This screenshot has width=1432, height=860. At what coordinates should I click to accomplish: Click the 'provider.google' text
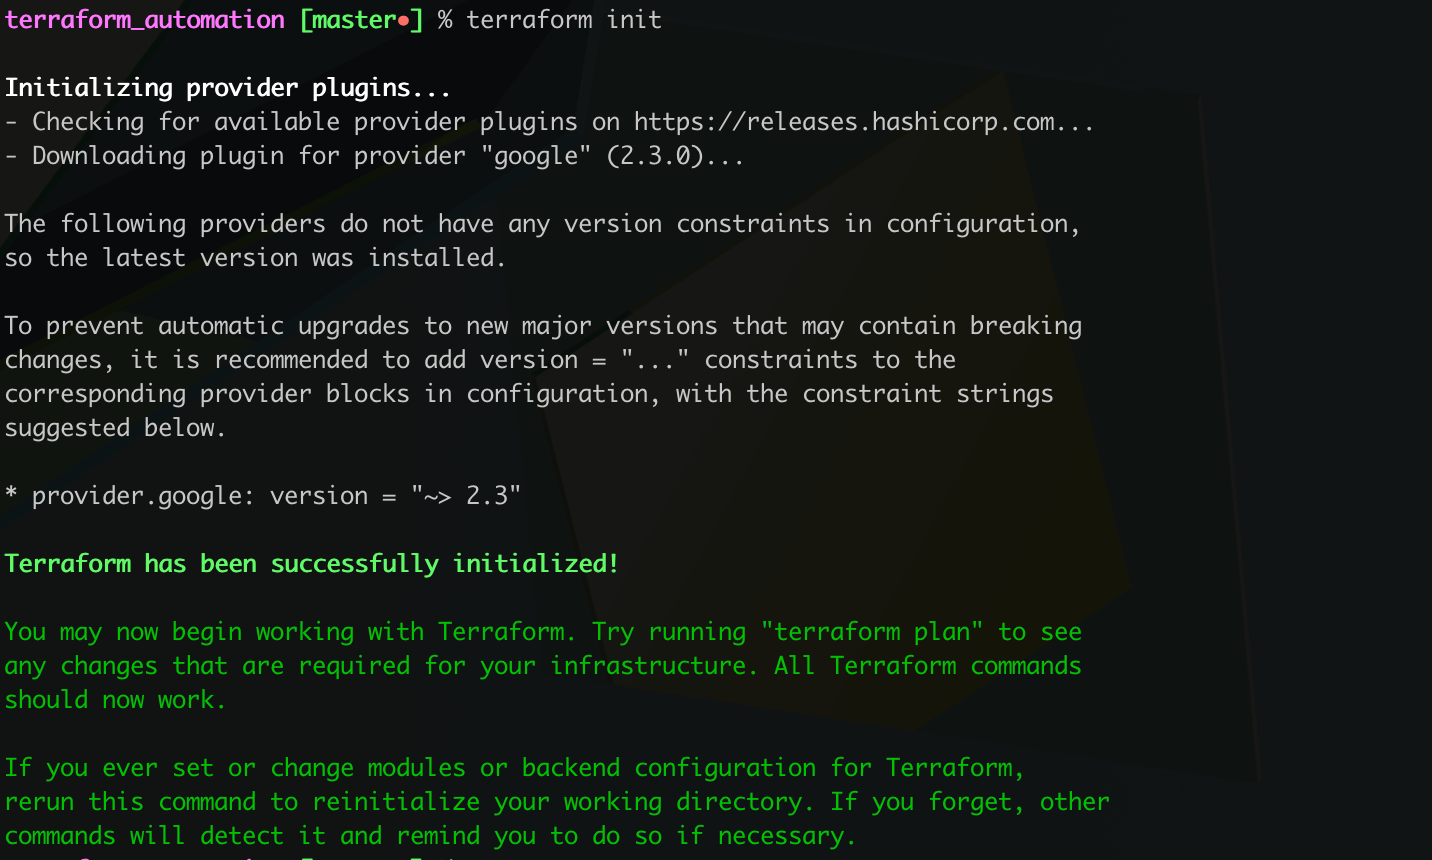click(x=136, y=496)
